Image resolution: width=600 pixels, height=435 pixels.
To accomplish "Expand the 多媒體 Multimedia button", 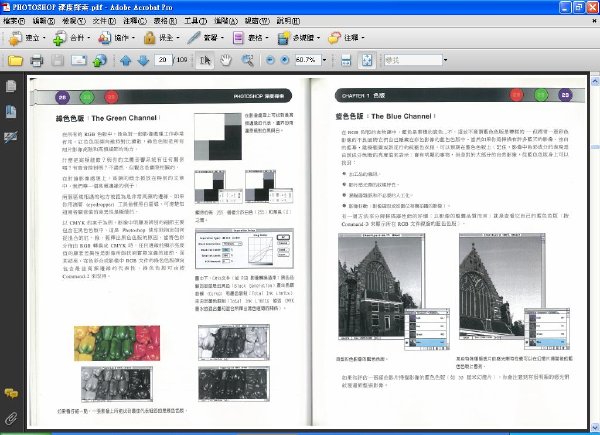I will 298,38.
